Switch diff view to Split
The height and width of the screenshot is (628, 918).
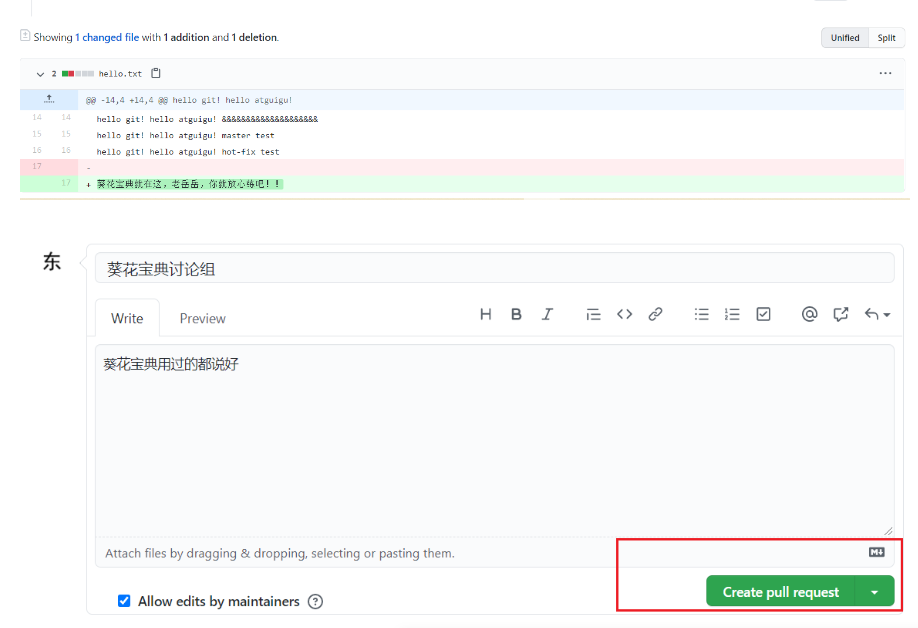coord(886,37)
